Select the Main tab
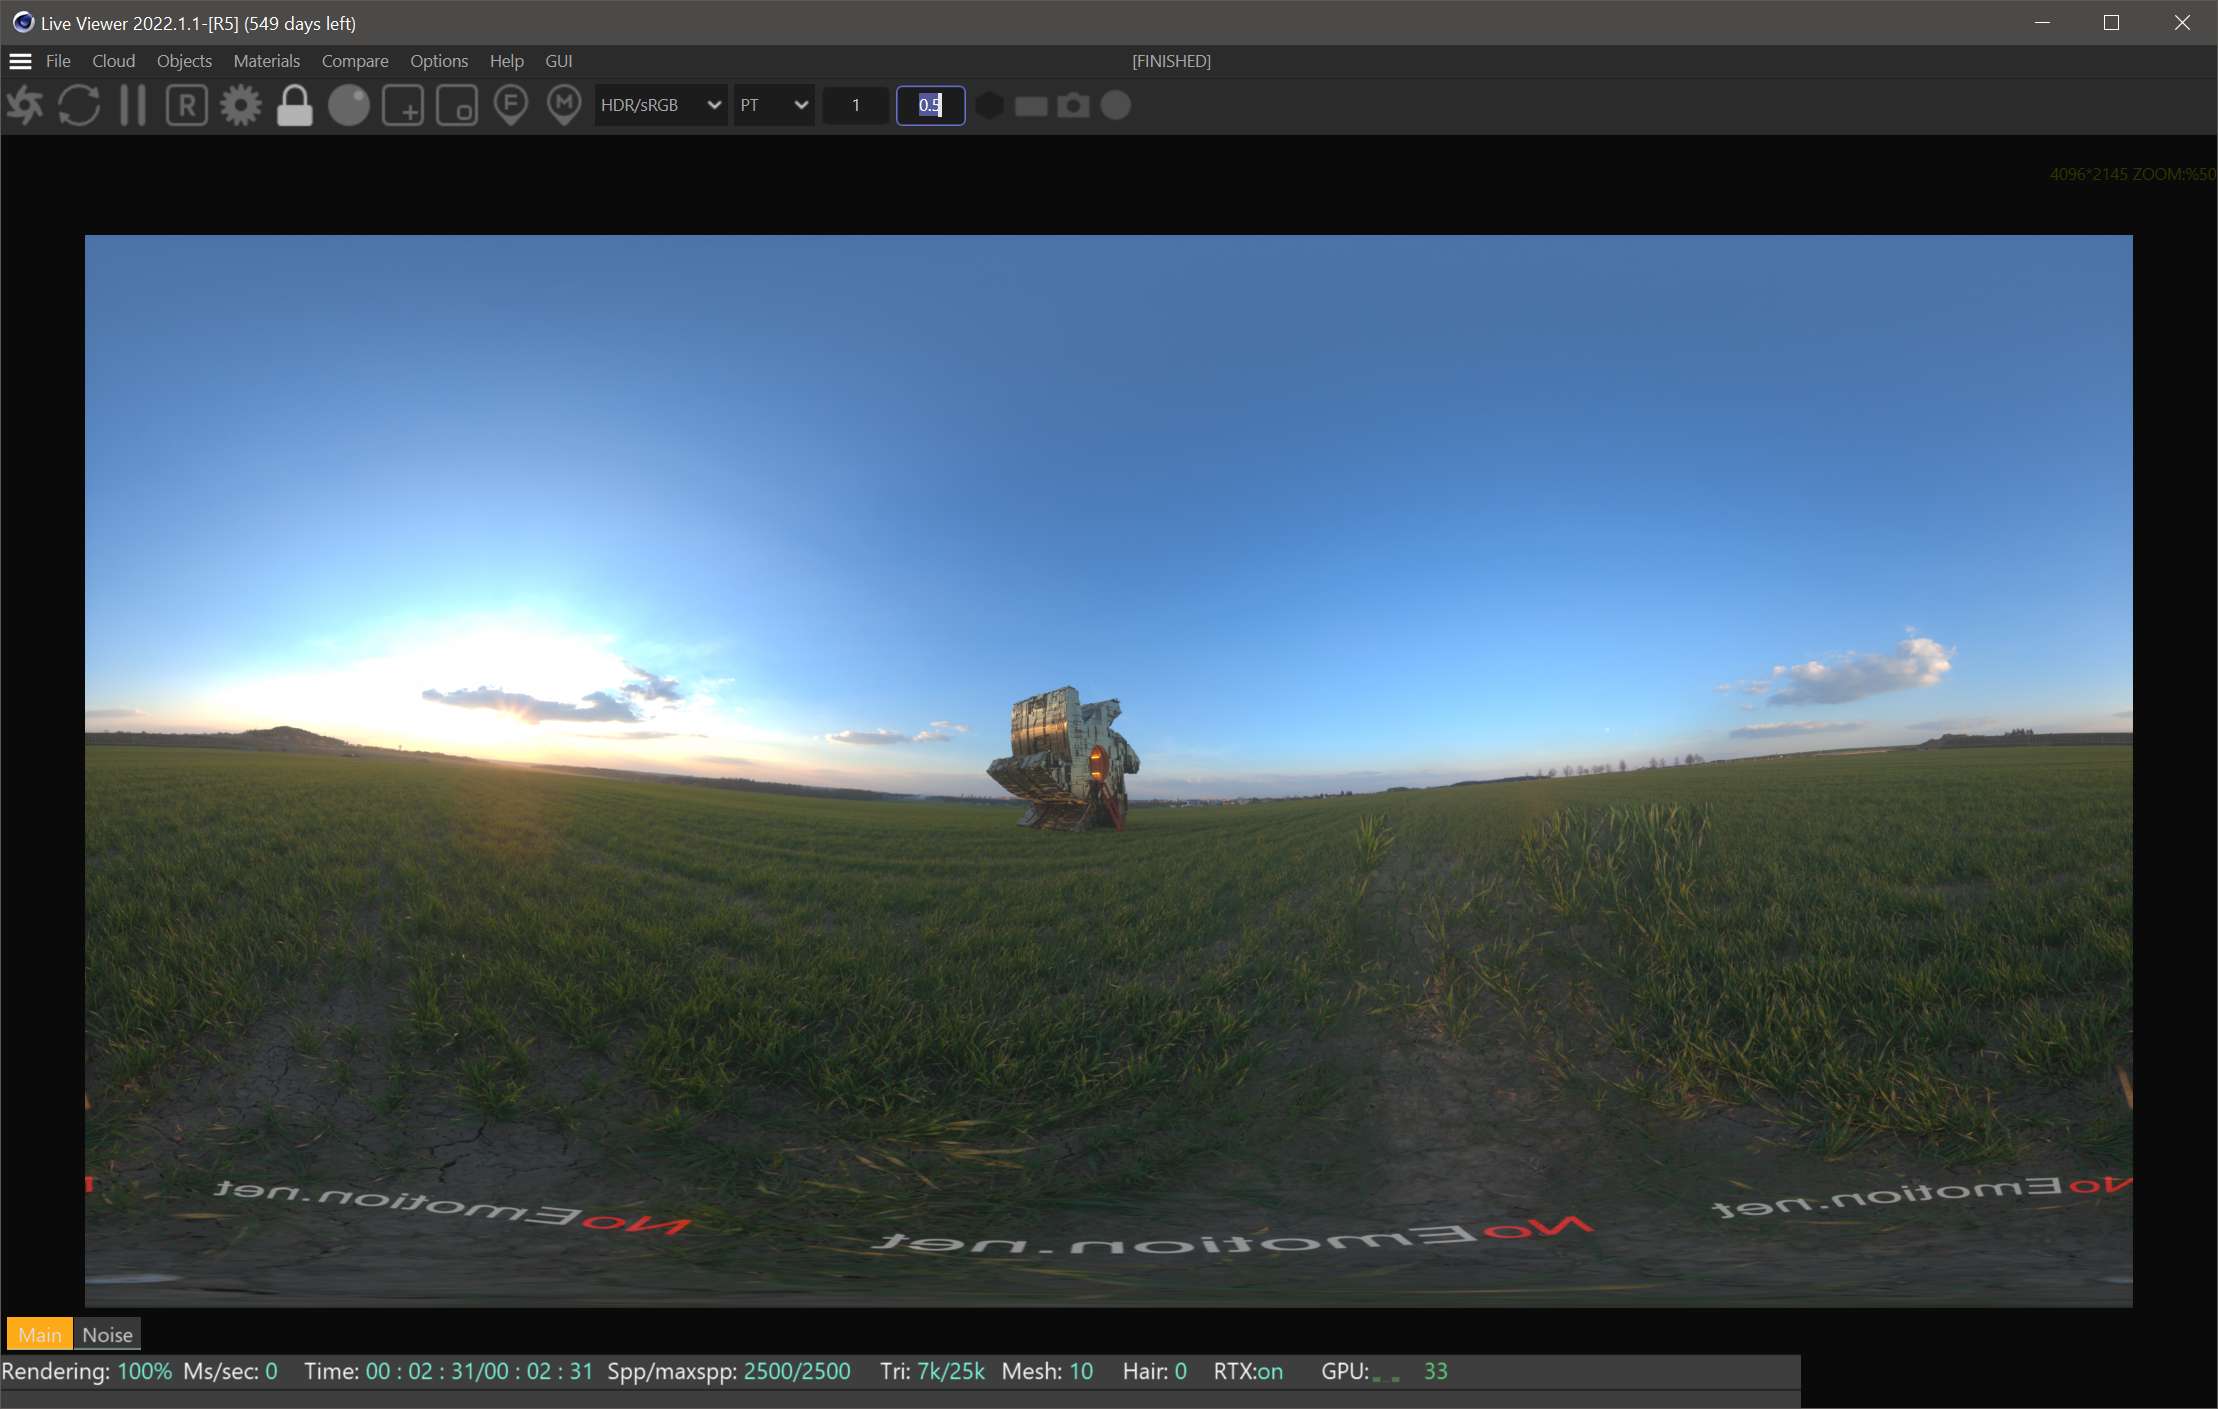 point(40,1334)
